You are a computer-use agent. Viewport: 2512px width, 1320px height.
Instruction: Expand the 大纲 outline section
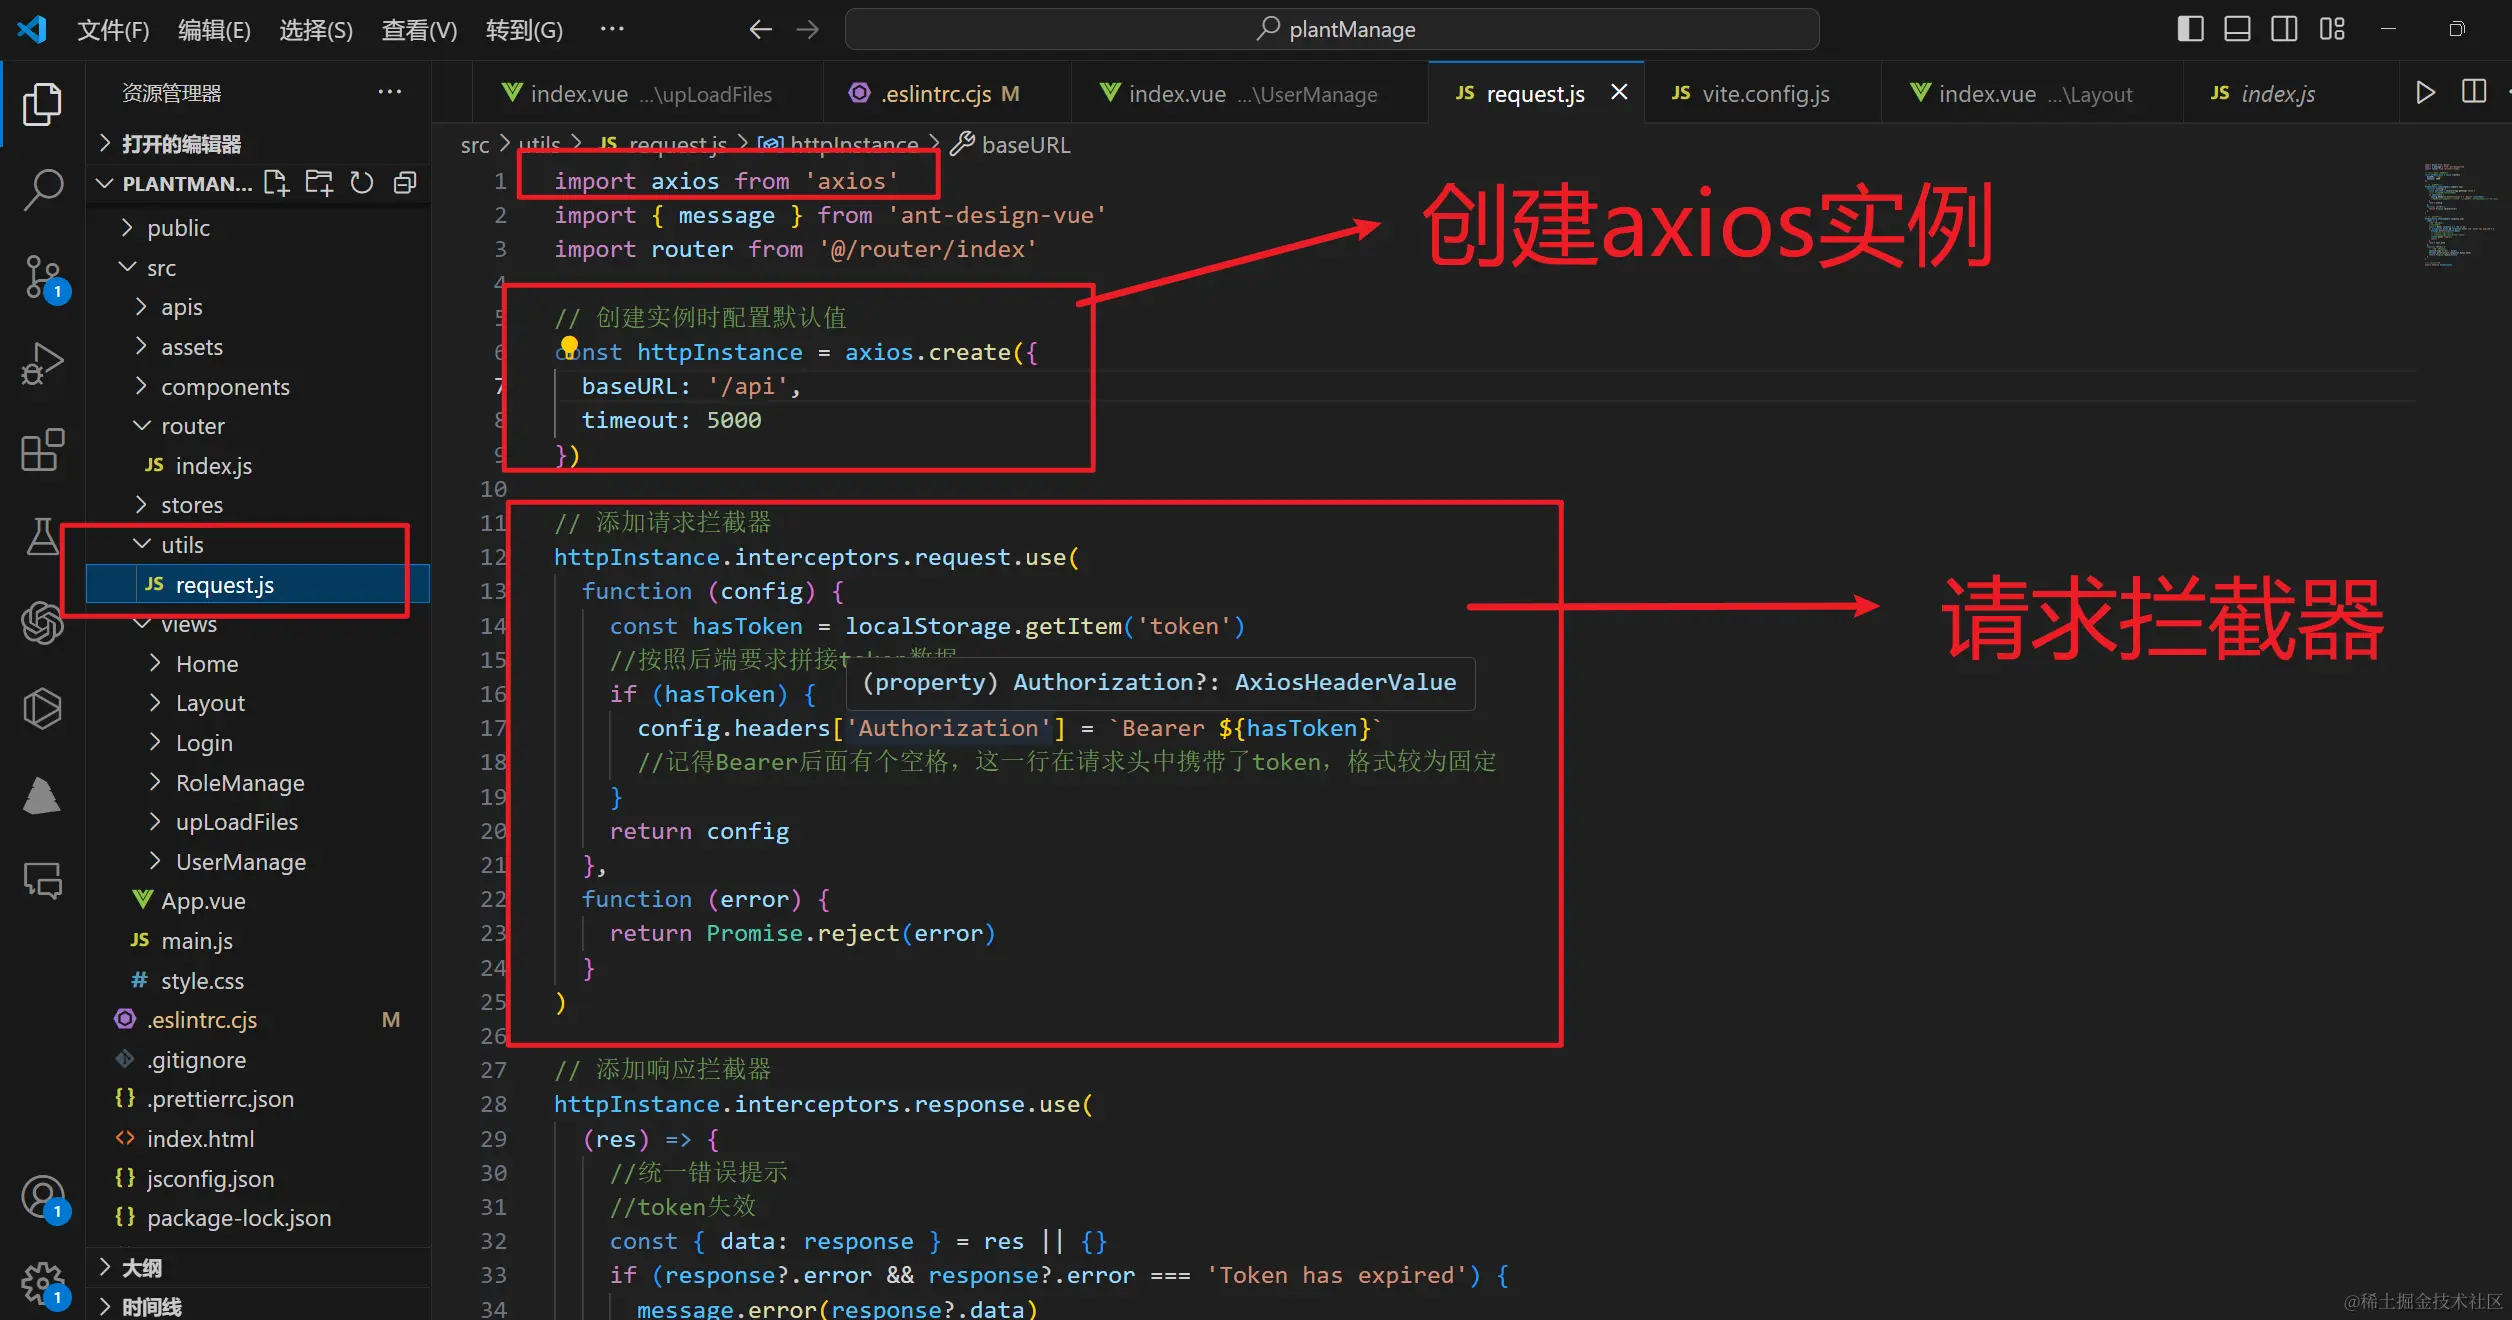pyautogui.click(x=258, y=1268)
